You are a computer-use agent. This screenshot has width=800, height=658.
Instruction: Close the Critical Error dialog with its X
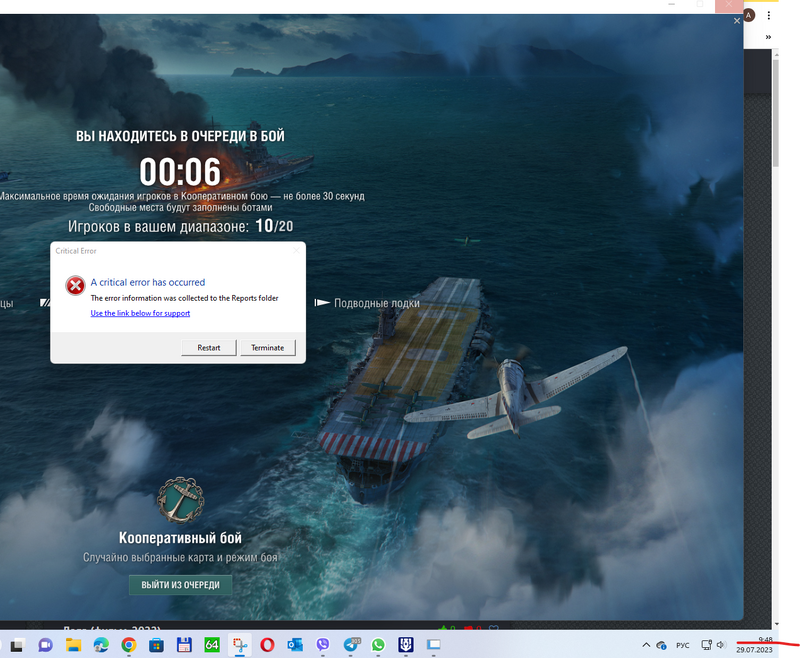coord(296,250)
